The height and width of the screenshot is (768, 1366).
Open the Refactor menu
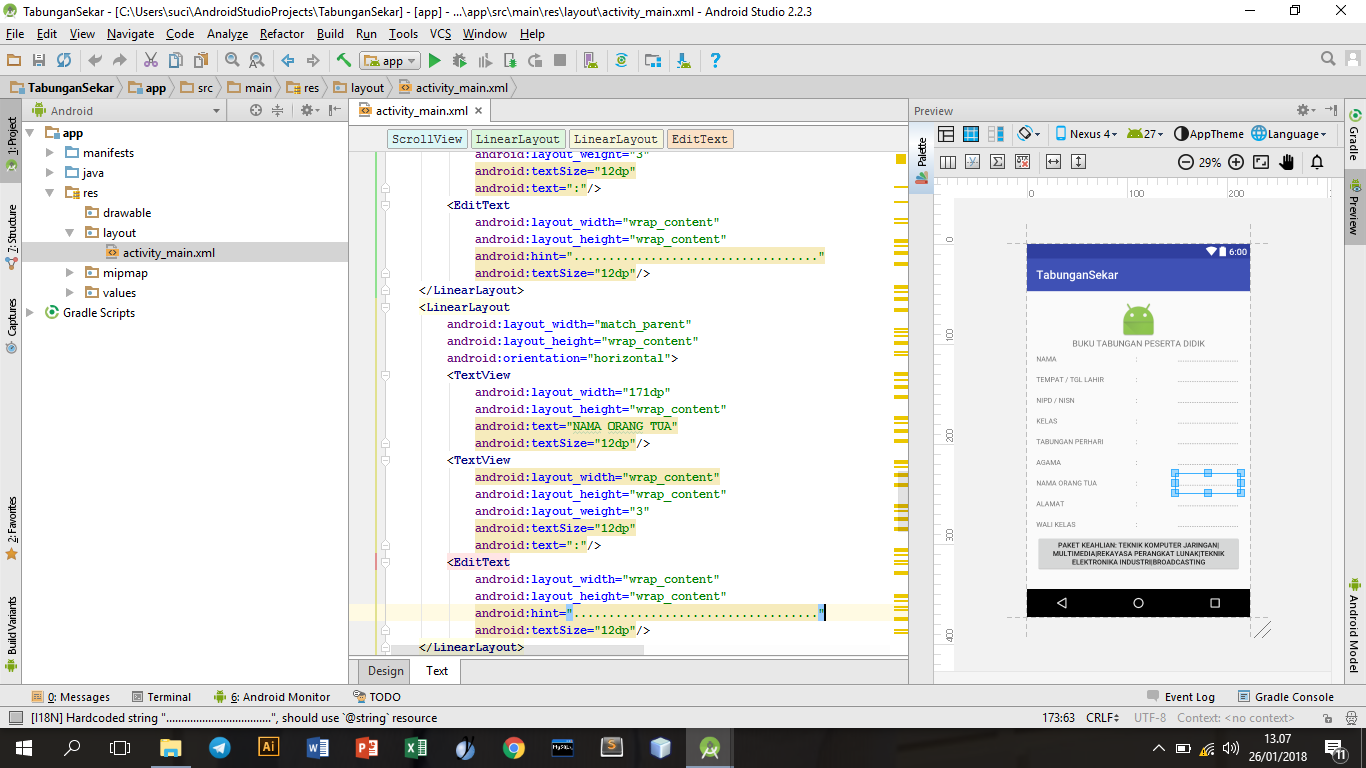point(281,34)
